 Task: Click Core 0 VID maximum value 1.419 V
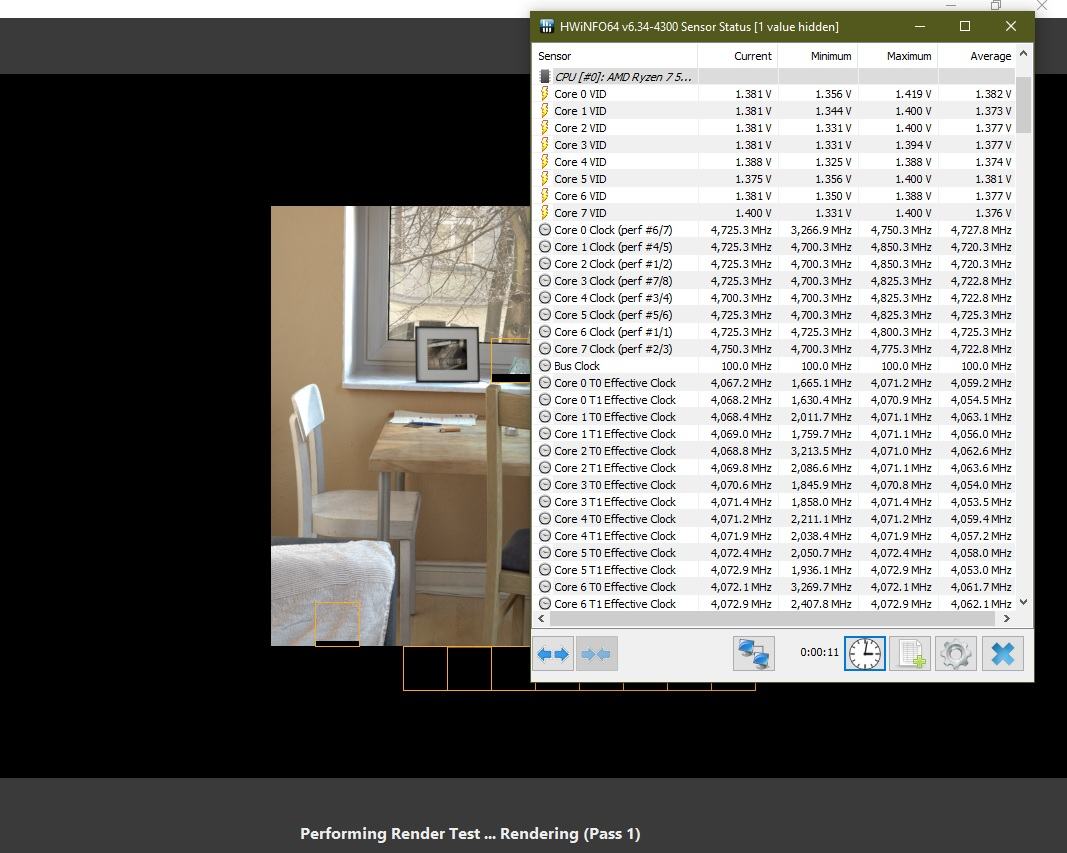coord(913,94)
